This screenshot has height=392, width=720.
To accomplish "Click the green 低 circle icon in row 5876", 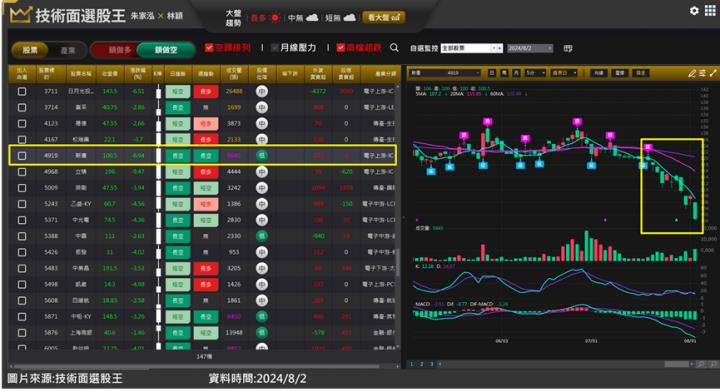I will [x=262, y=332].
